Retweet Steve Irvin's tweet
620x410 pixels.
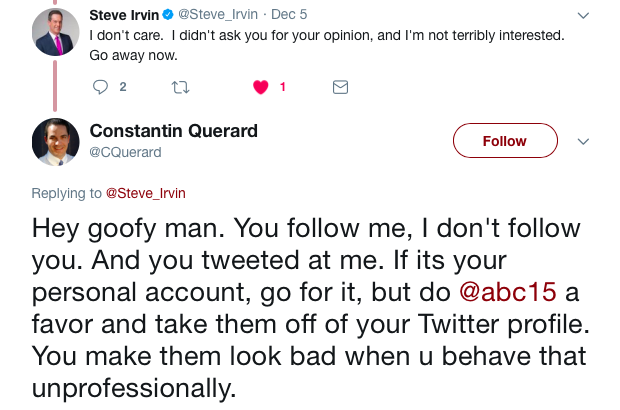tap(180, 87)
